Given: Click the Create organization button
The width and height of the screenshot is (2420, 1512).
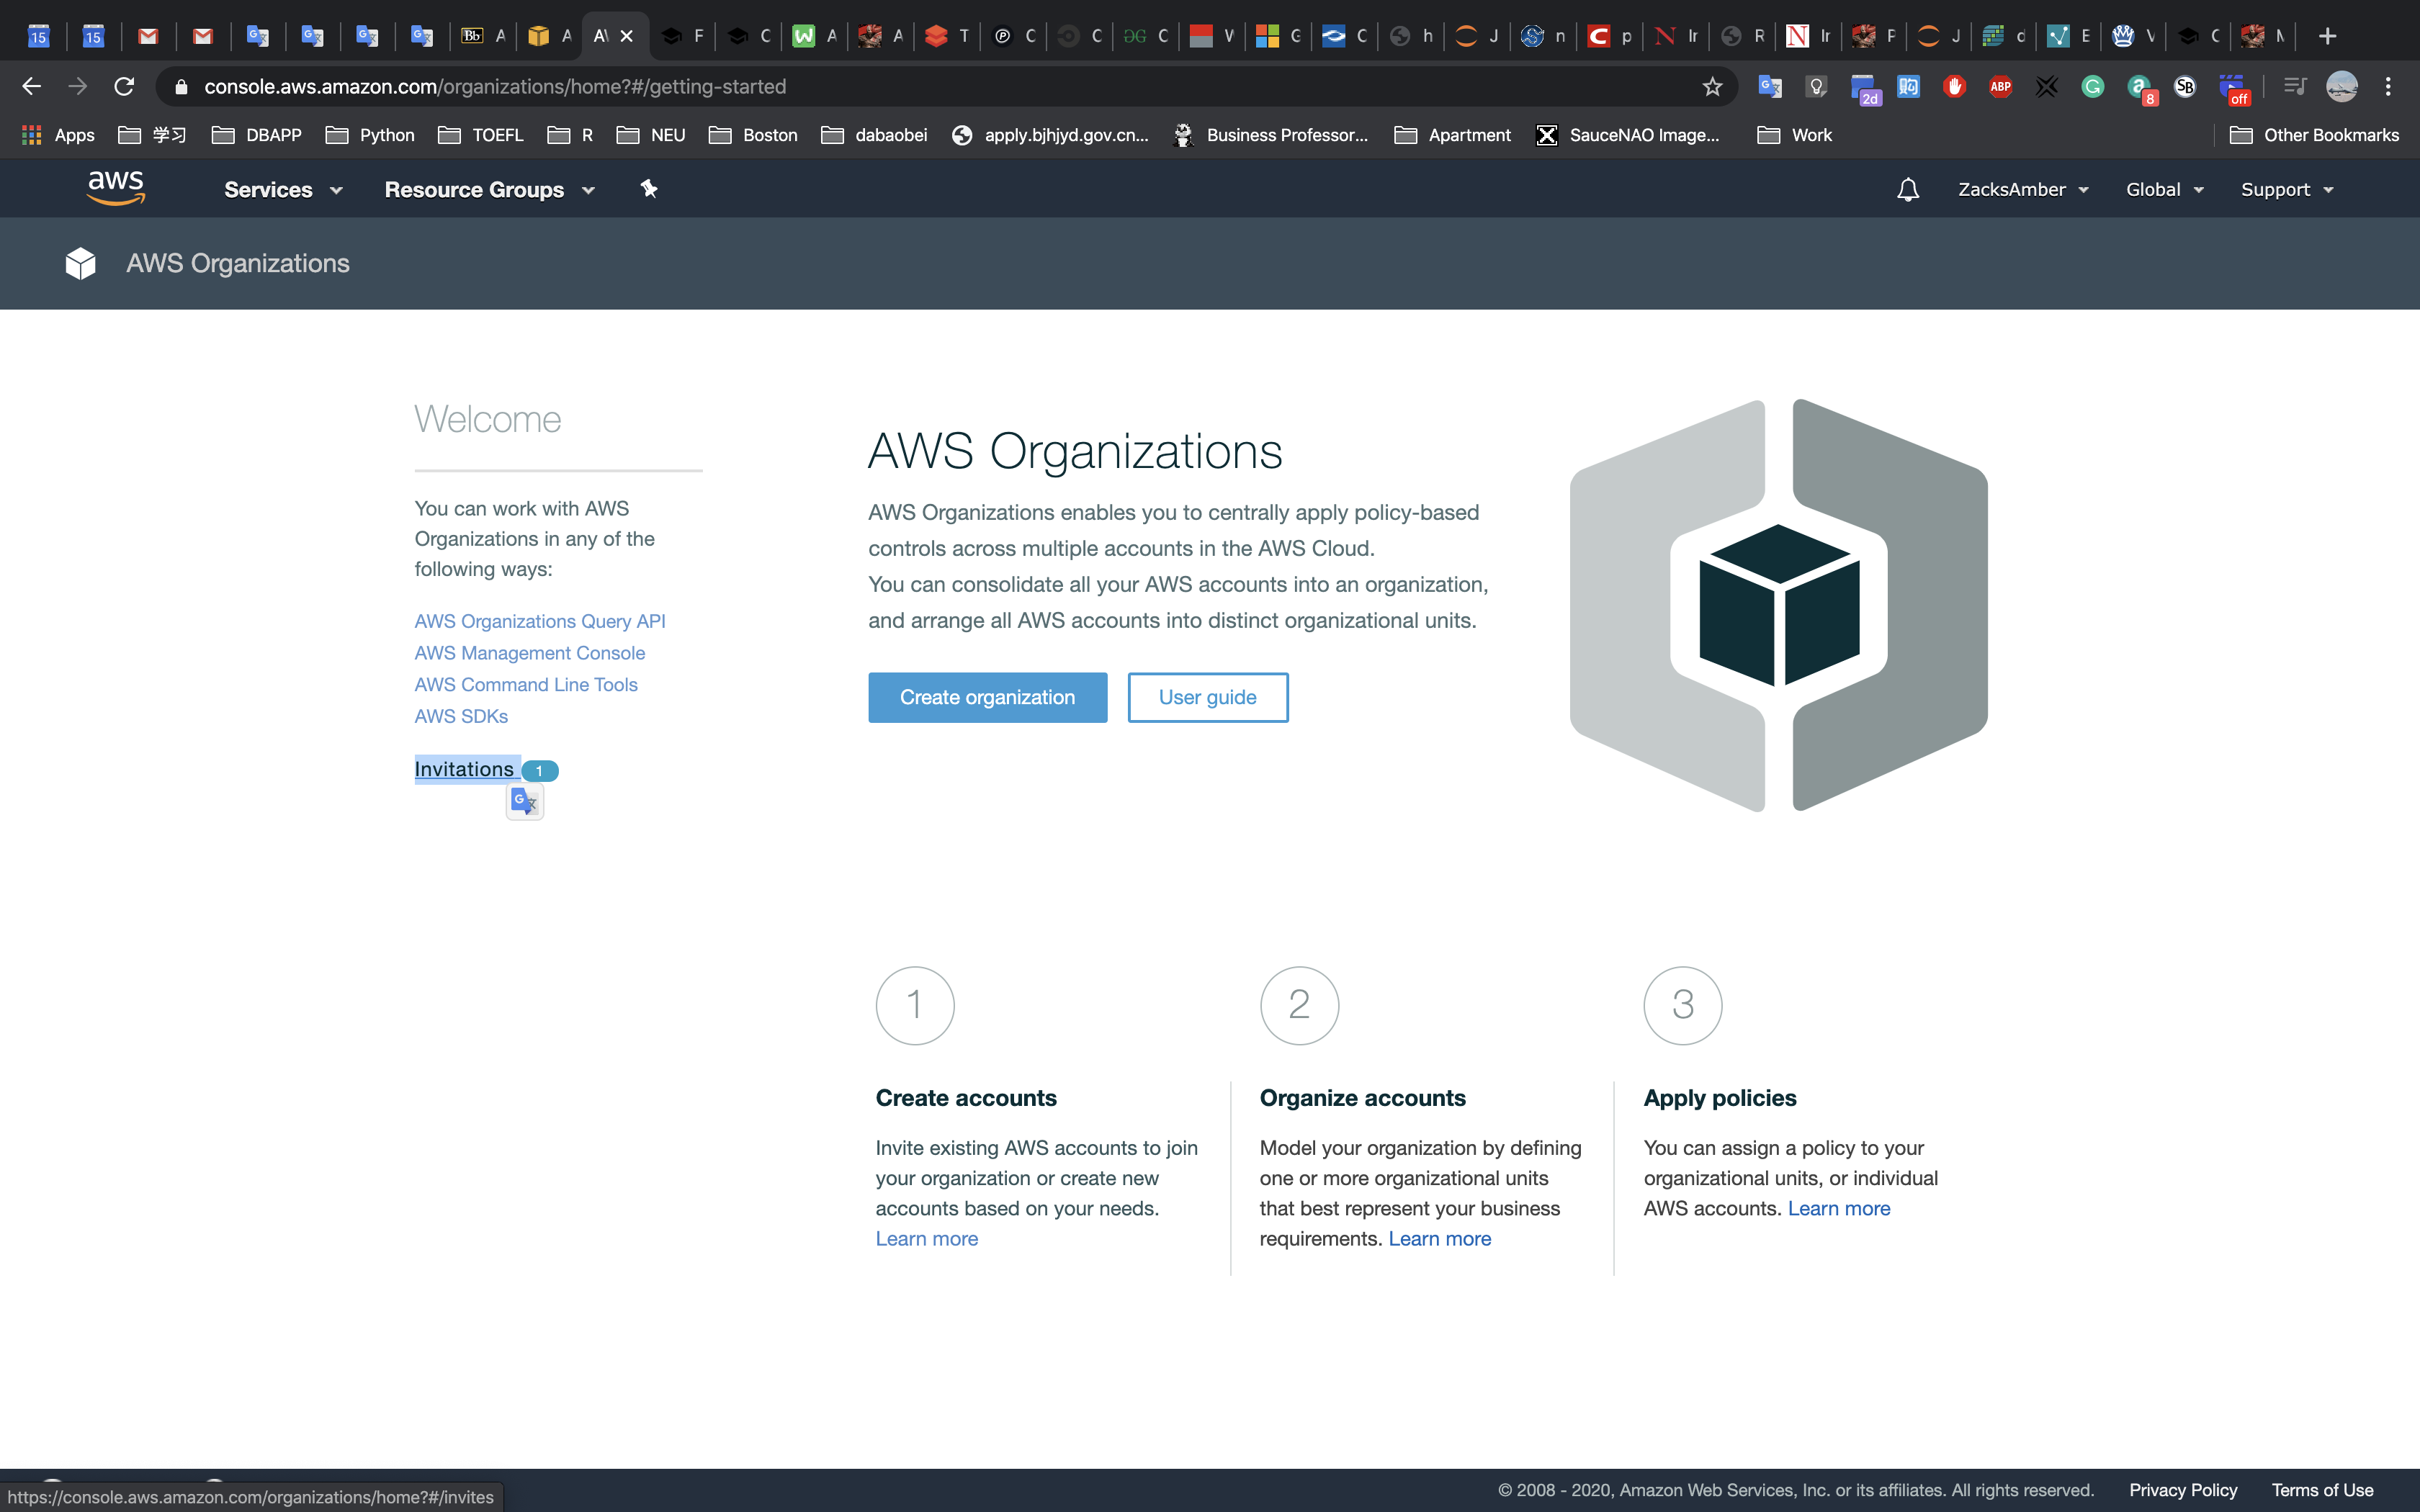Looking at the screenshot, I should click(x=987, y=697).
